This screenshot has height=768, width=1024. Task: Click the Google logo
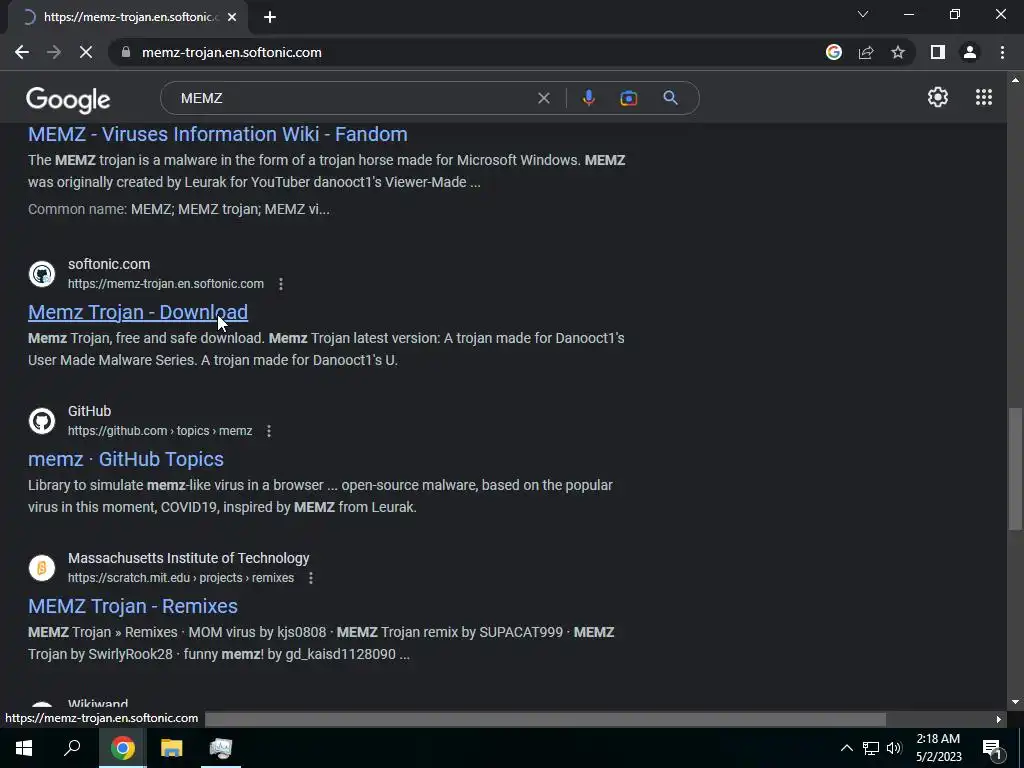[x=68, y=99]
